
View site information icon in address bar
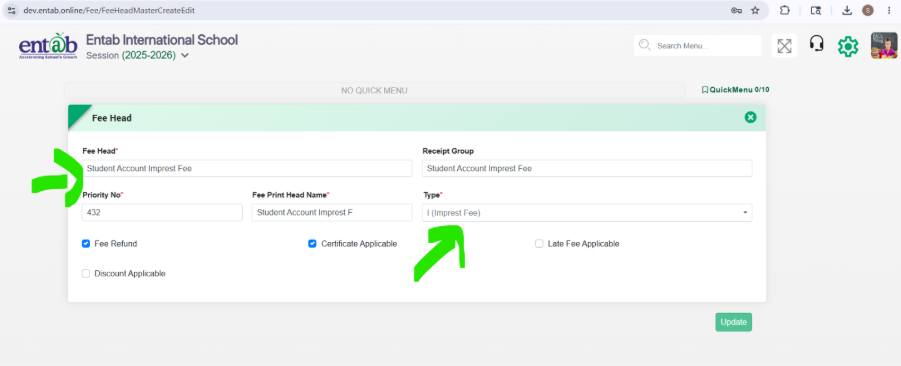(x=11, y=10)
